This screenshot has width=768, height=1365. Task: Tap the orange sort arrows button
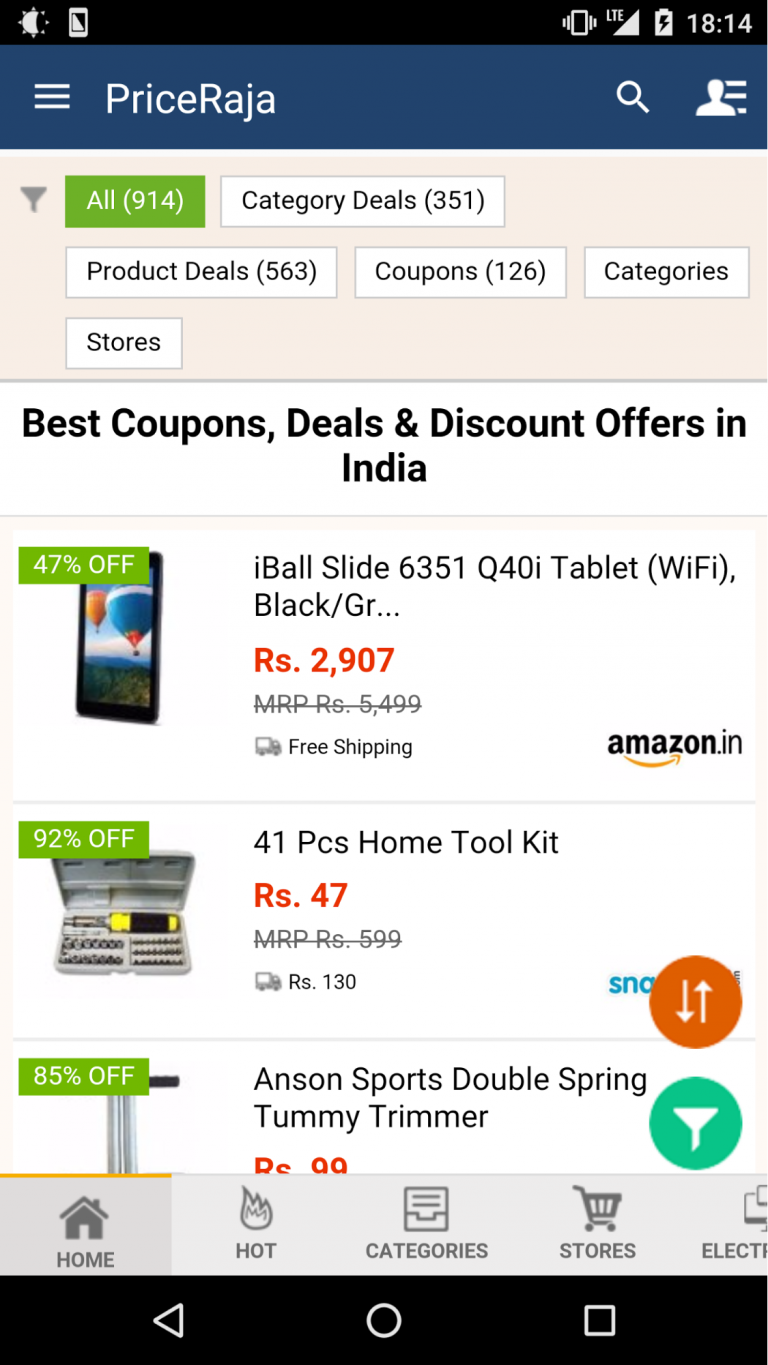695,1001
